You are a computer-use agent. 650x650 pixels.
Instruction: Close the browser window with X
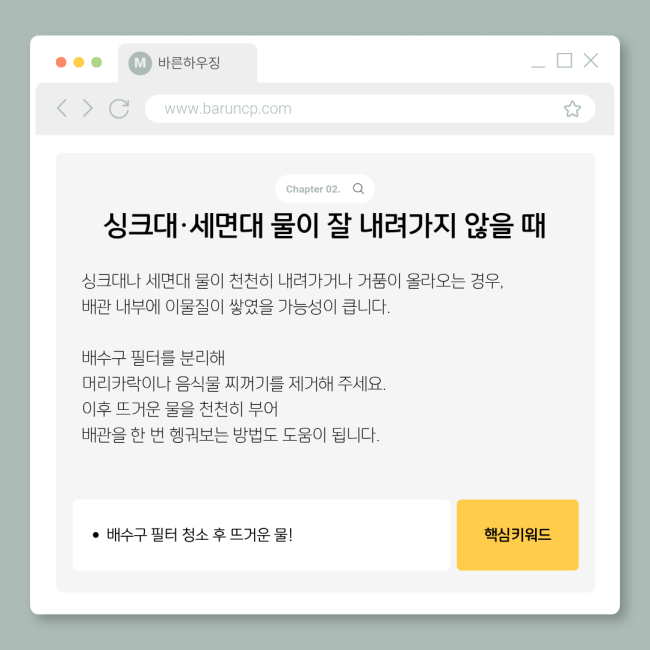(591, 61)
